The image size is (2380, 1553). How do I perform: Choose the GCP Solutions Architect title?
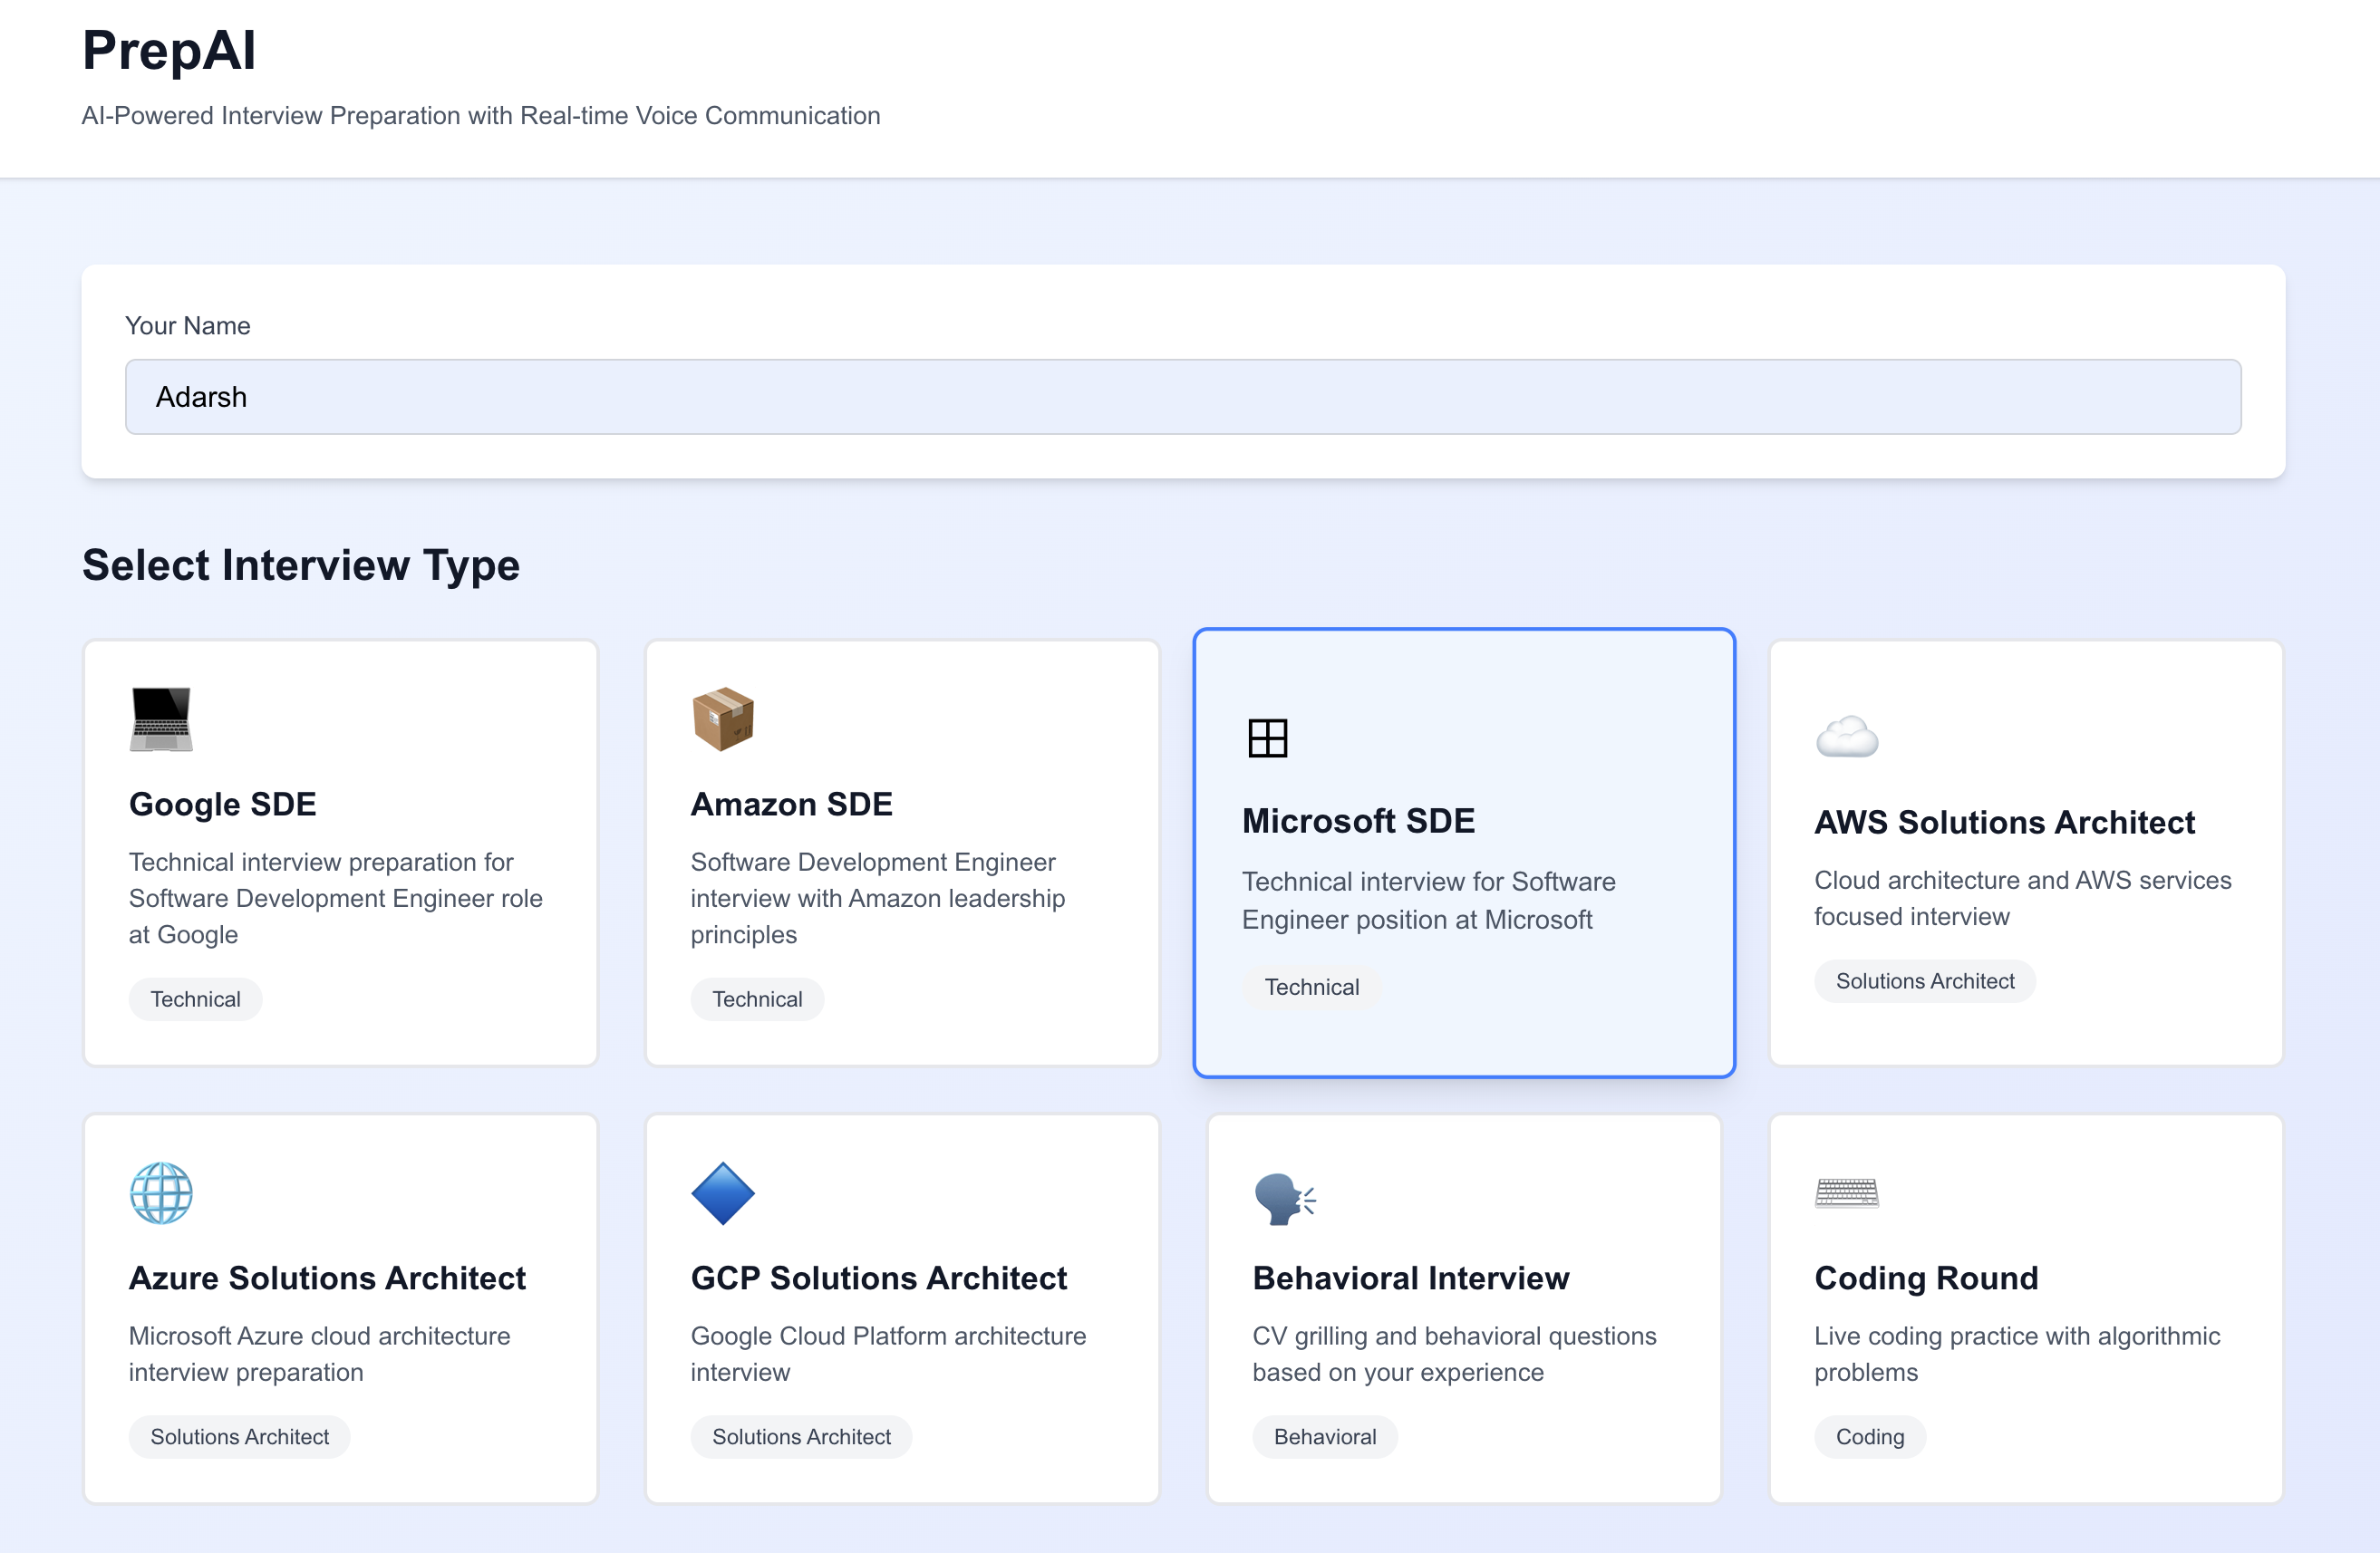pos(878,1278)
